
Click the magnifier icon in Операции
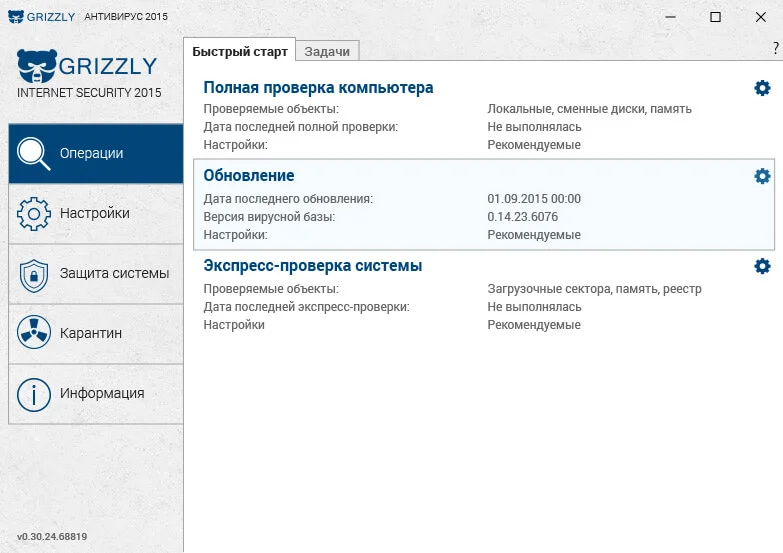tap(33, 153)
